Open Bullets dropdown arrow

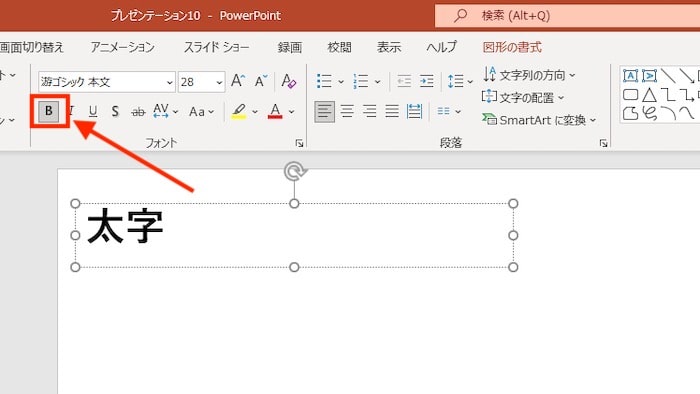pyautogui.click(x=341, y=82)
